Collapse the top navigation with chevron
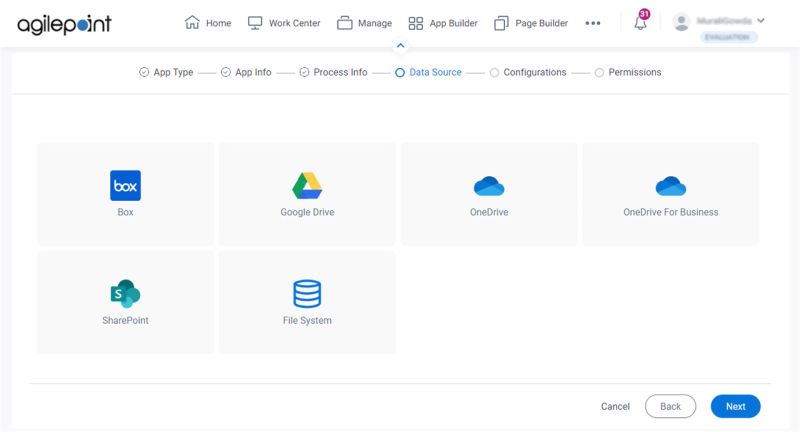The height and width of the screenshot is (432, 800). [x=401, y=46]
